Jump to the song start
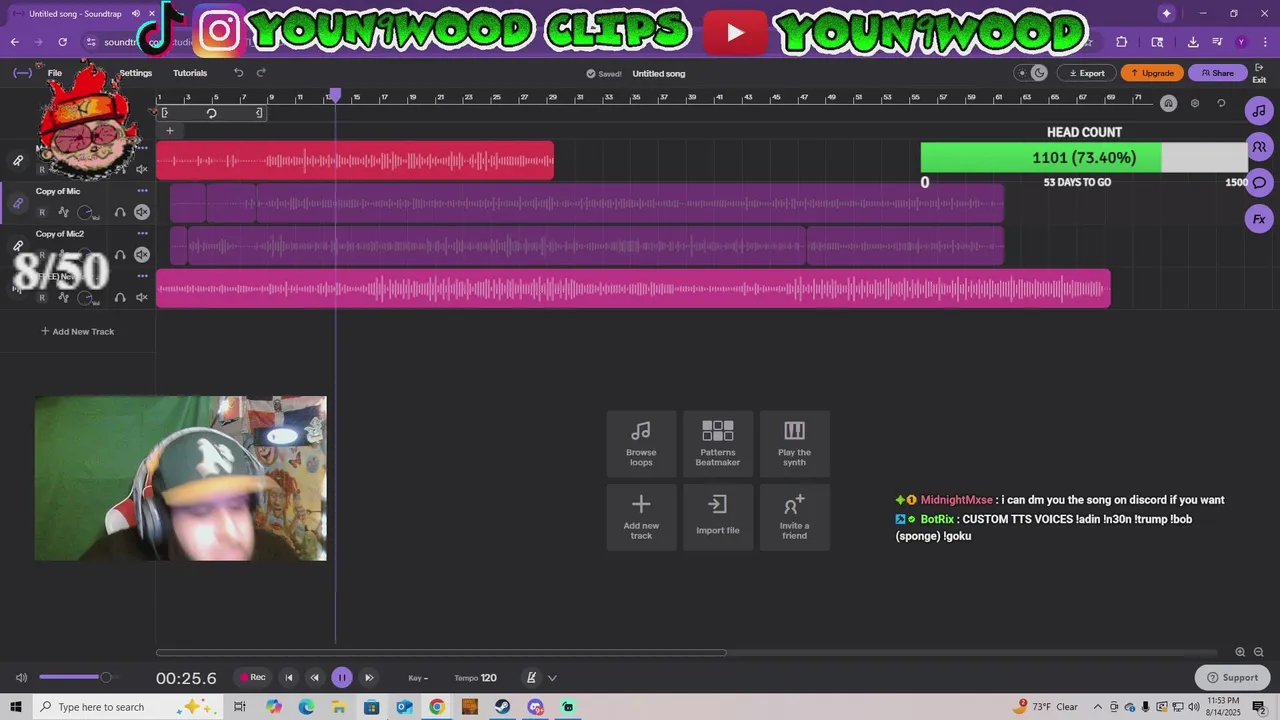 point(289,678)
